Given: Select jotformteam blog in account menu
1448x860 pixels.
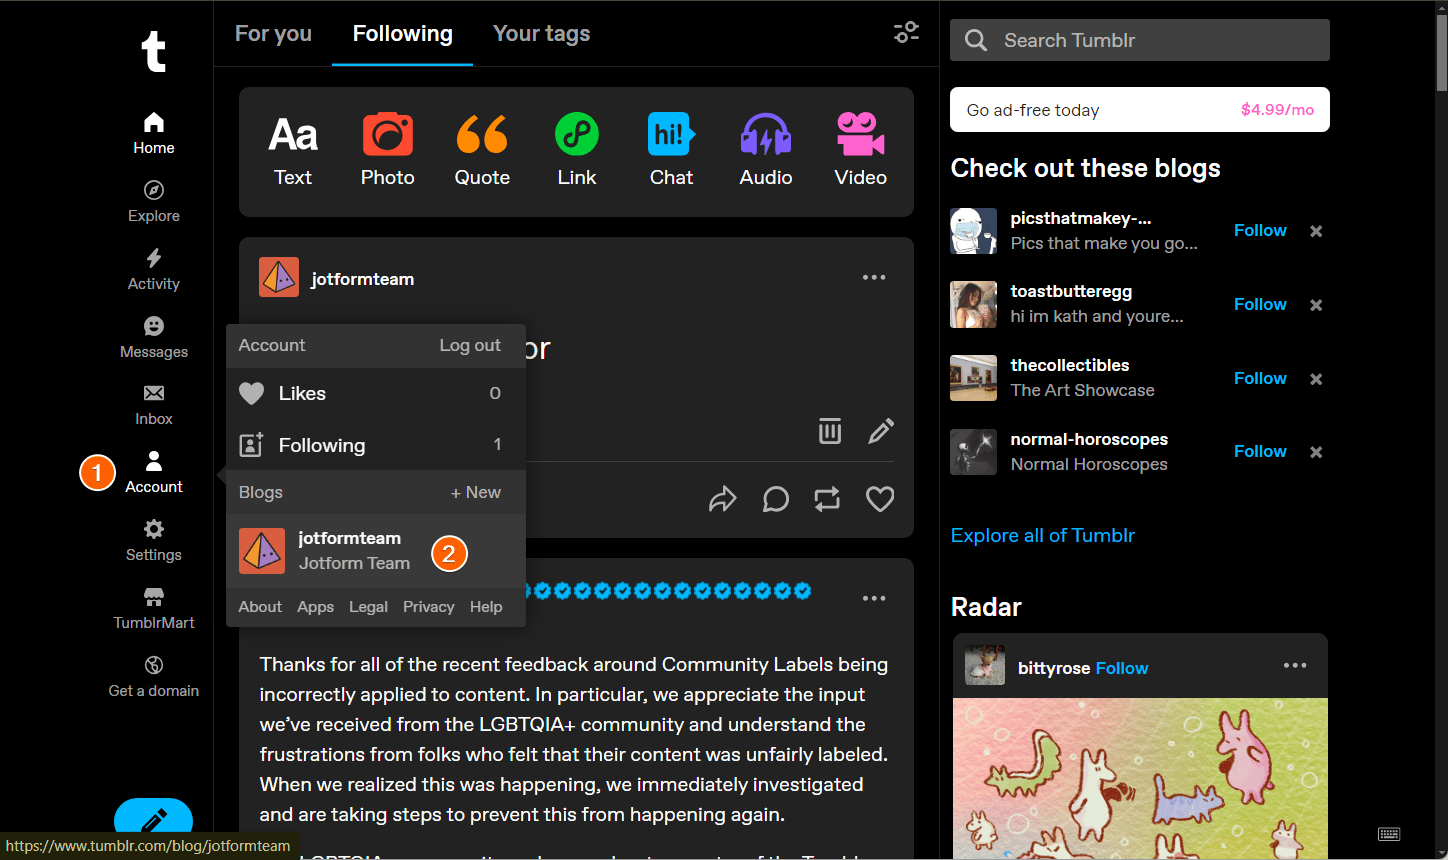Looking at the screenshot, I should pos(376,551).
